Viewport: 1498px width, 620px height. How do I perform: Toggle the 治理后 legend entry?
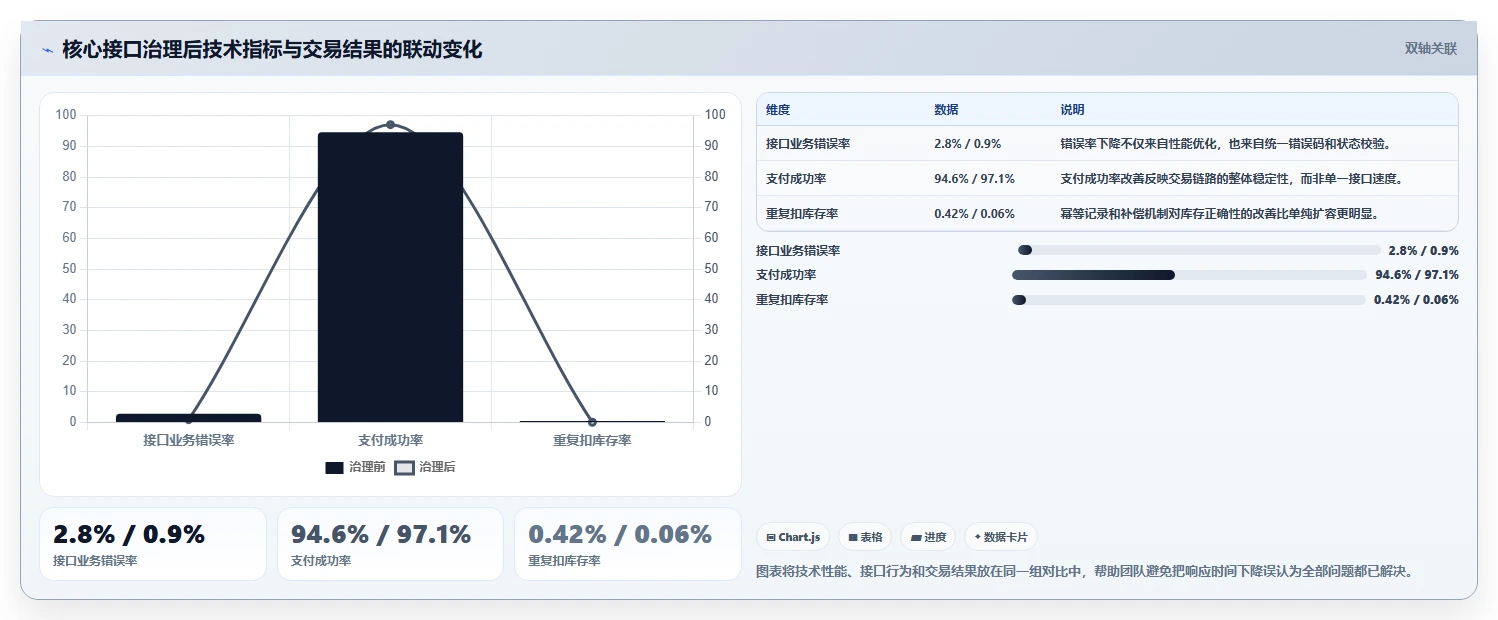pos(425,467)
